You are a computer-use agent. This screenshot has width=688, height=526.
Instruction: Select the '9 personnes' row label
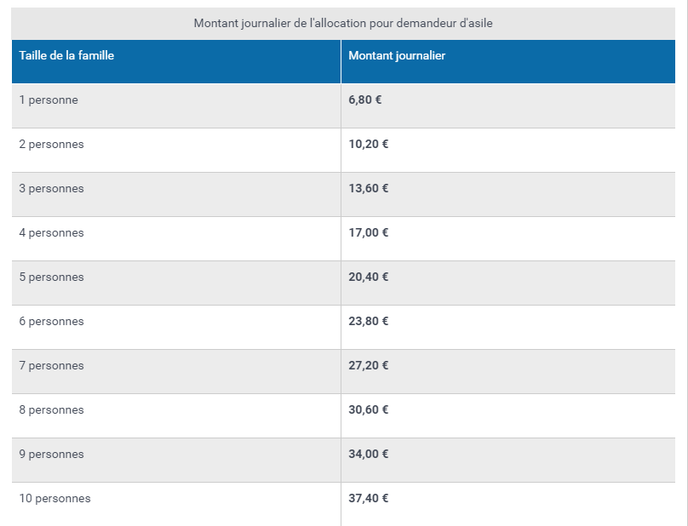tap(51, 454)
